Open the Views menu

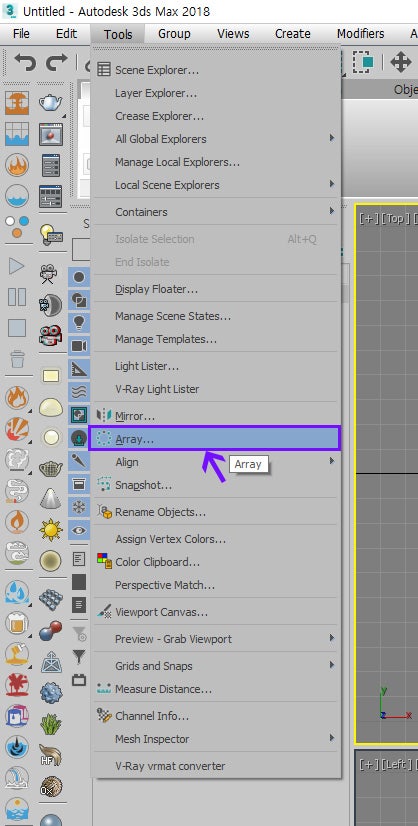coord(233,34)
